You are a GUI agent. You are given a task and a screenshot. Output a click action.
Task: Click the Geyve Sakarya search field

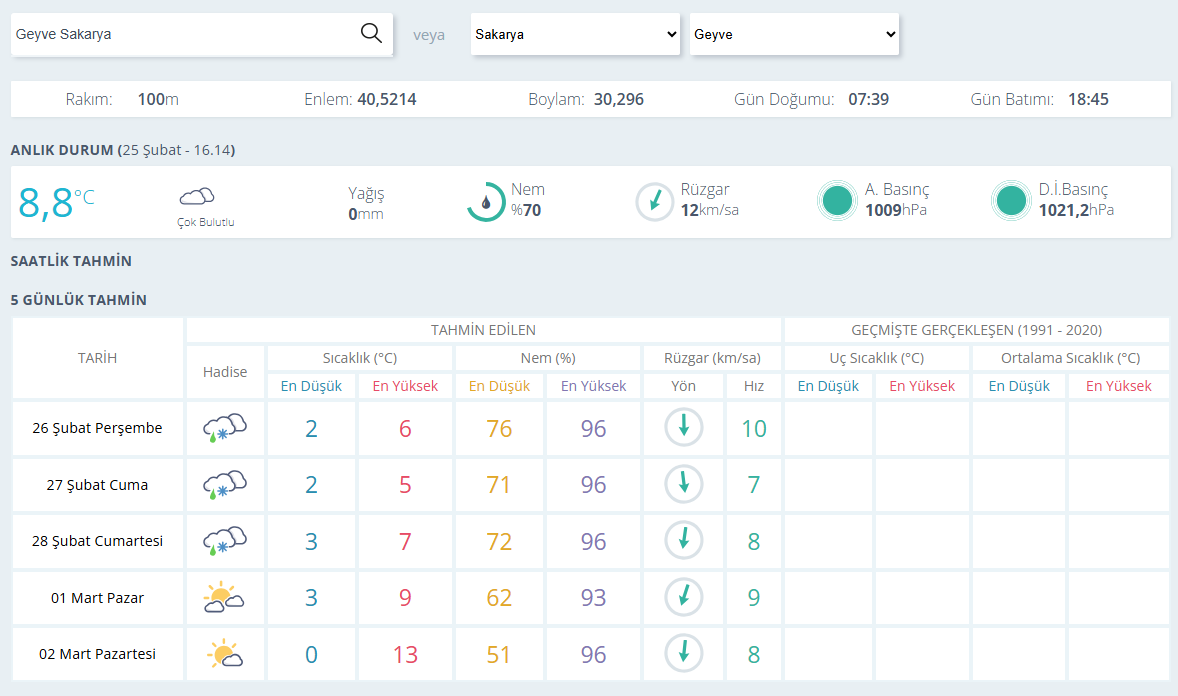[184, 34]
